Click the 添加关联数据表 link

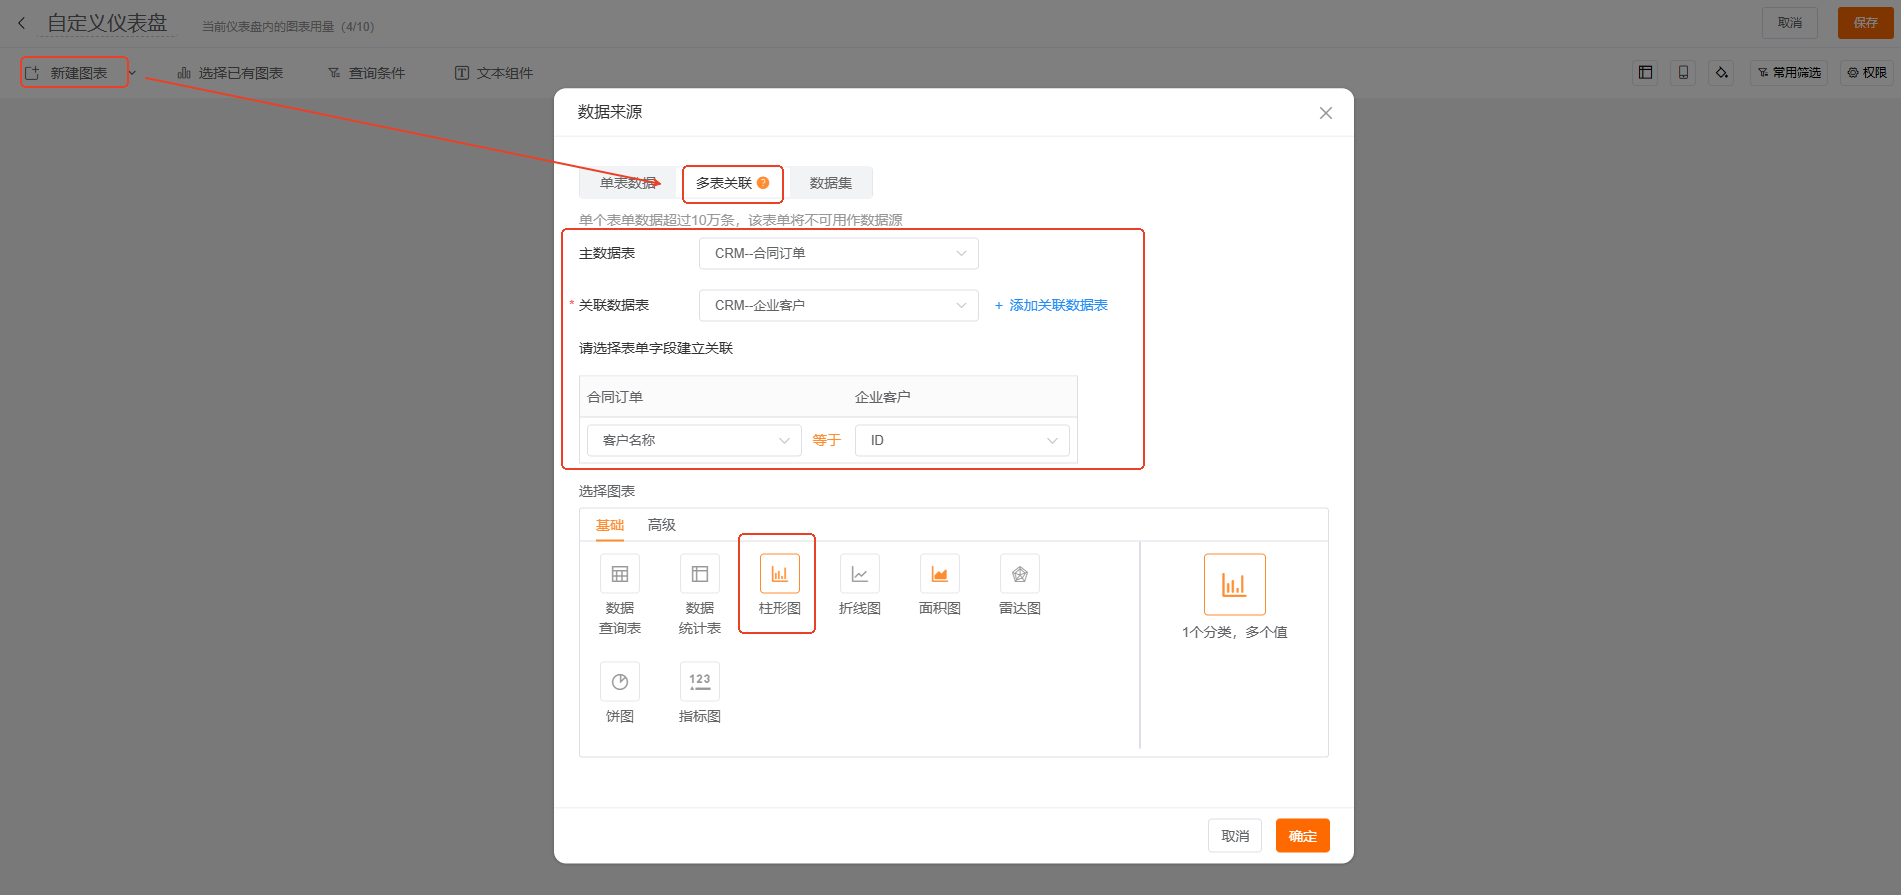[x=1051, y=306]
